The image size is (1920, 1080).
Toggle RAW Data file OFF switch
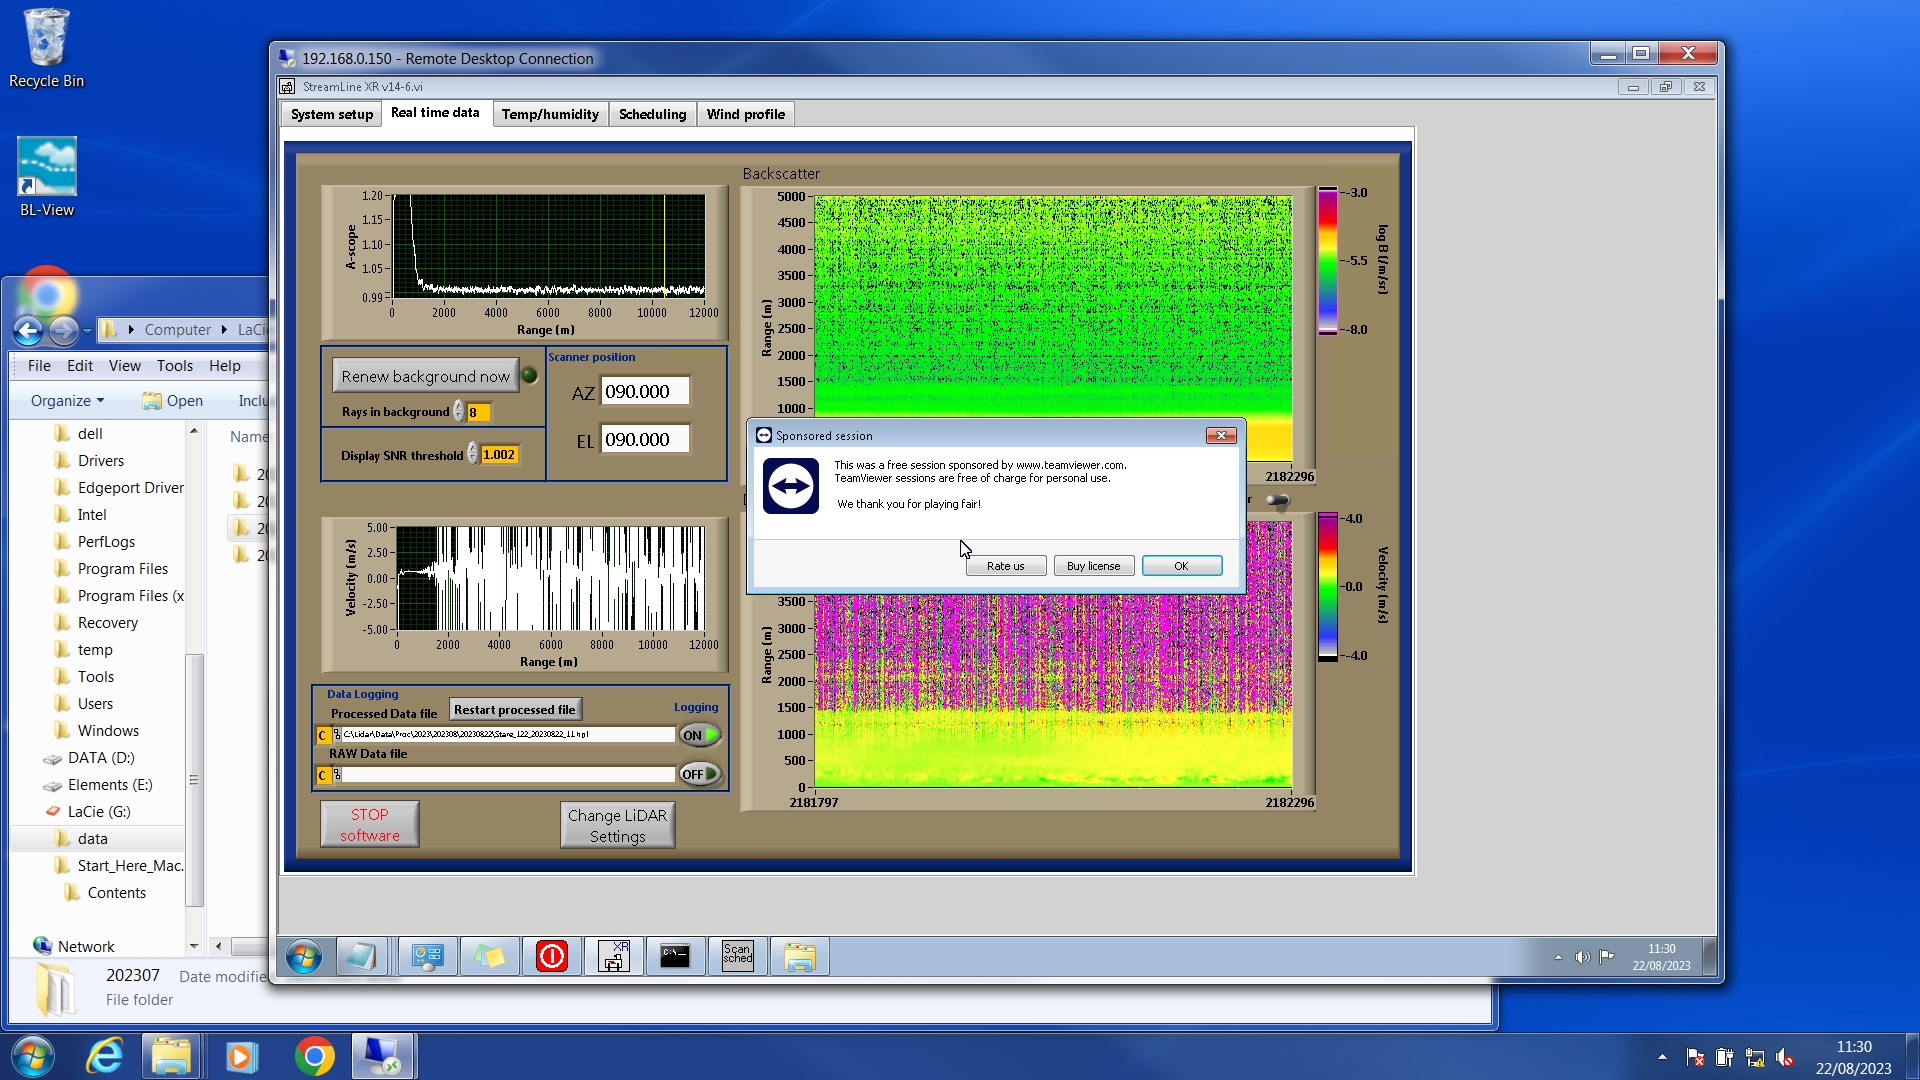tap(700, 774)
